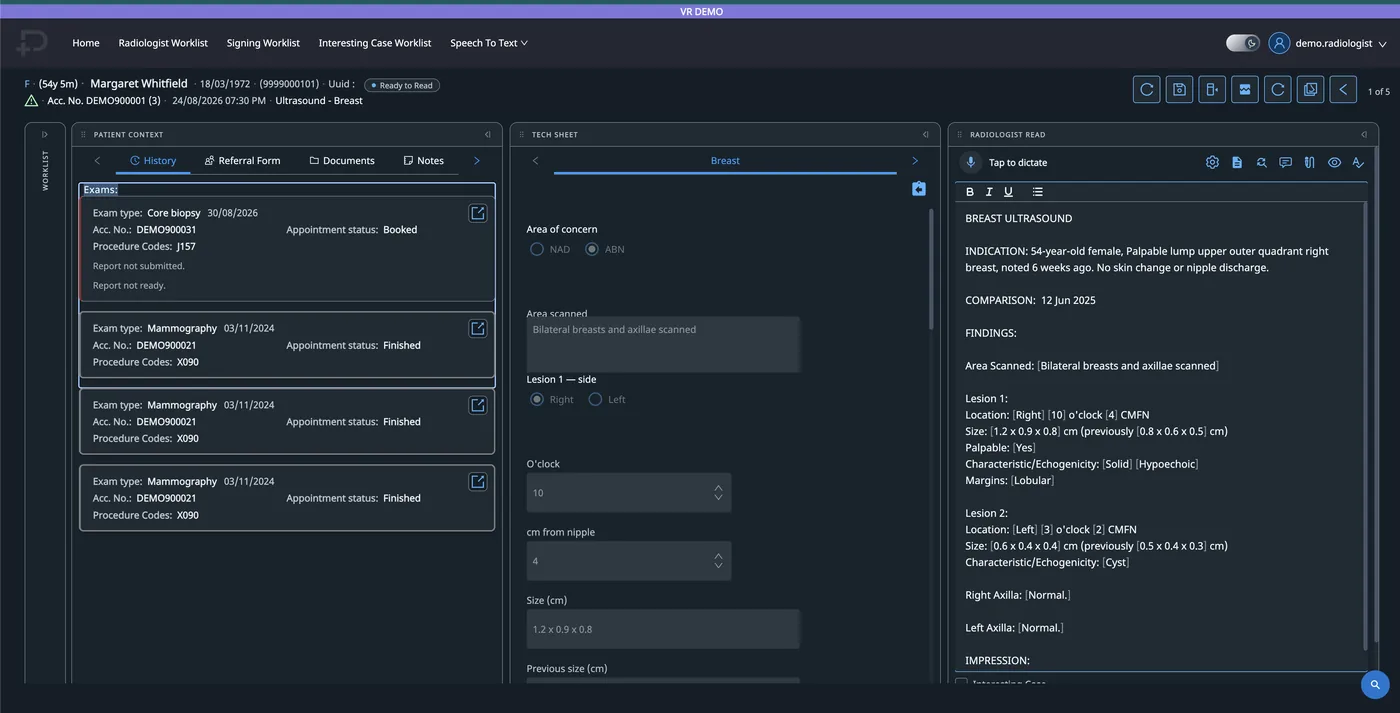Switch to the History tab
Image resolution: width=1400 pixels, height=713 pixels.
point(153,161)
